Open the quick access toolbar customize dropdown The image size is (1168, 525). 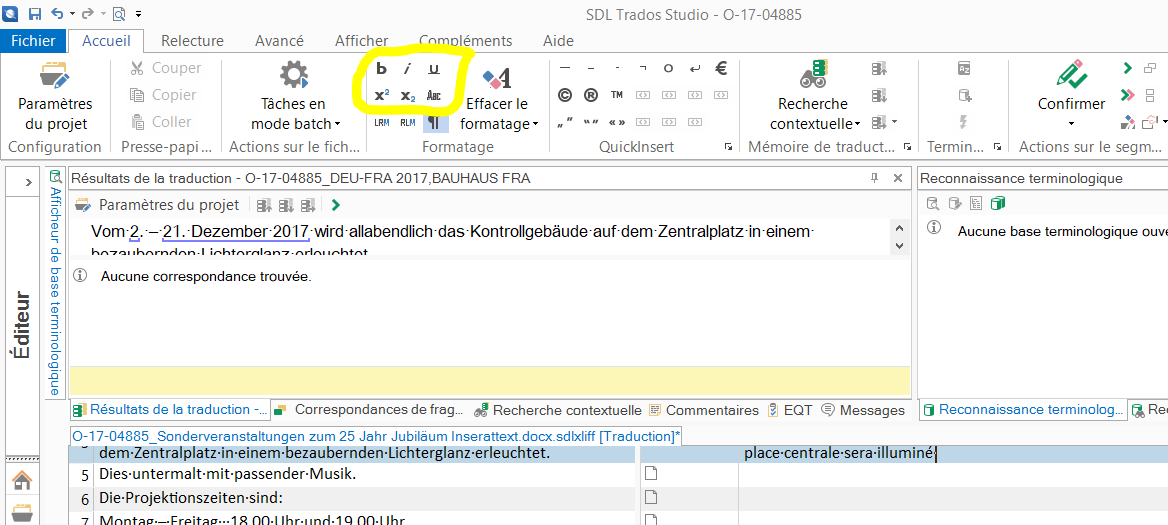pyautogui.click(x=139, y=13)
